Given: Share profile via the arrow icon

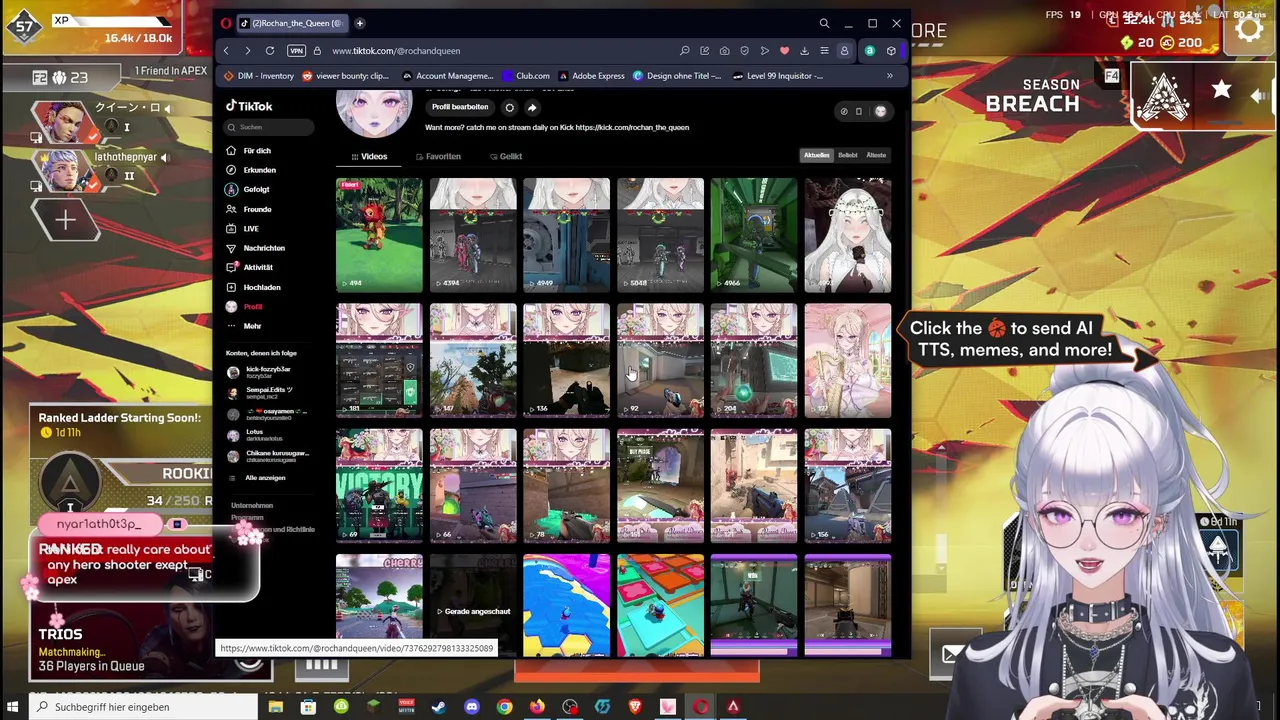Looking at the screenshot, I should pos(532,107).
